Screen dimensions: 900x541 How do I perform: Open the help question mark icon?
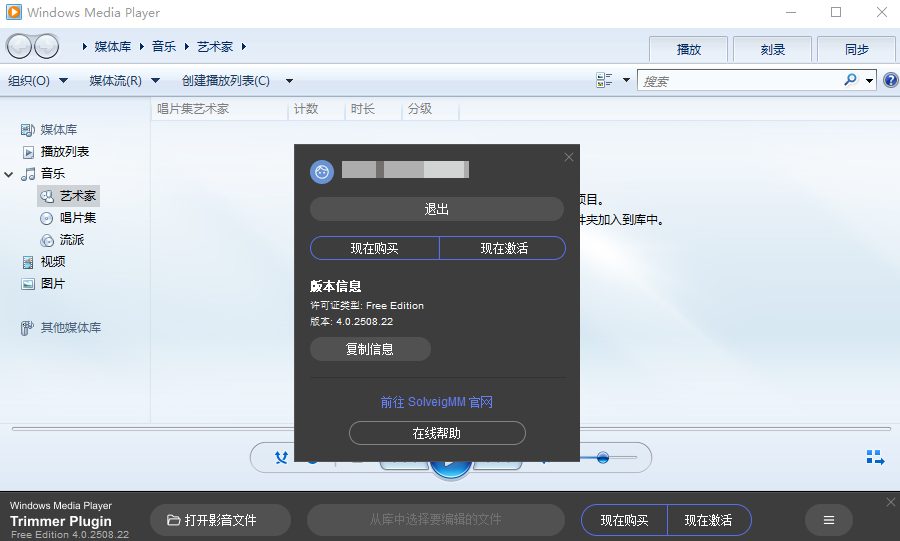pos(890,80)
